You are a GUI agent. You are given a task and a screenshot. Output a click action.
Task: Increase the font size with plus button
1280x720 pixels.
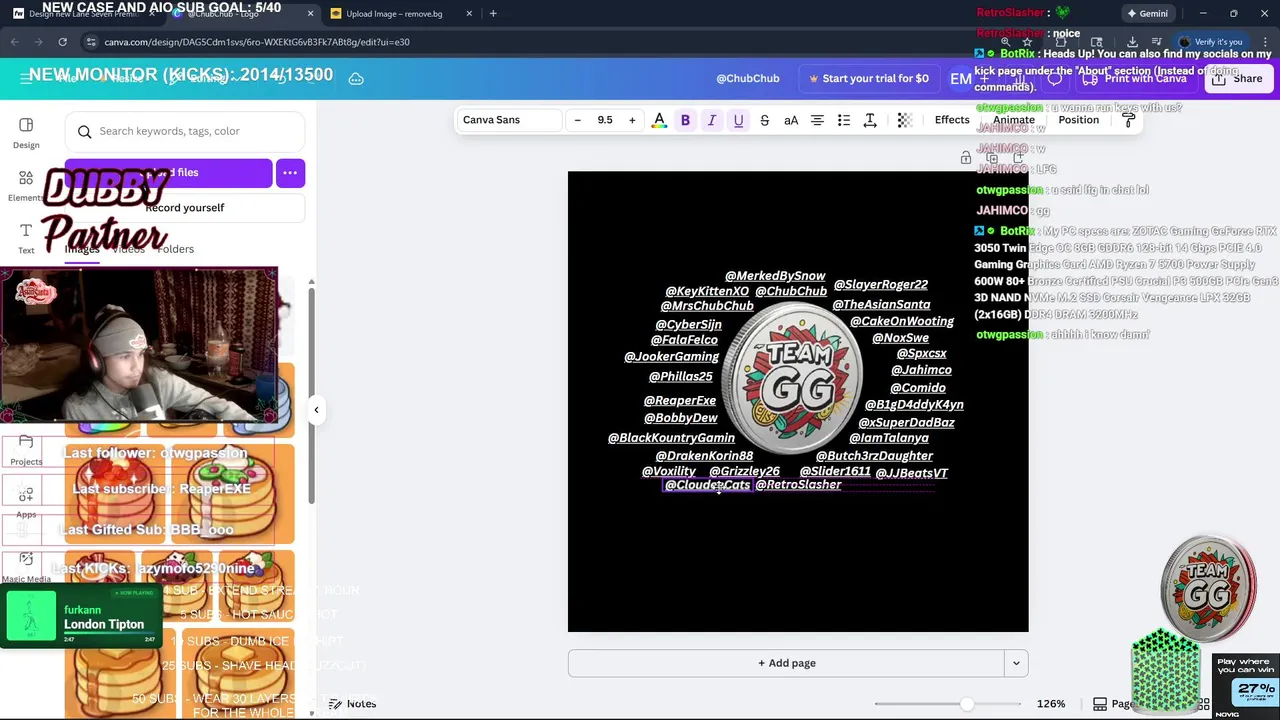pyautogui.click(x=632, y=120)
